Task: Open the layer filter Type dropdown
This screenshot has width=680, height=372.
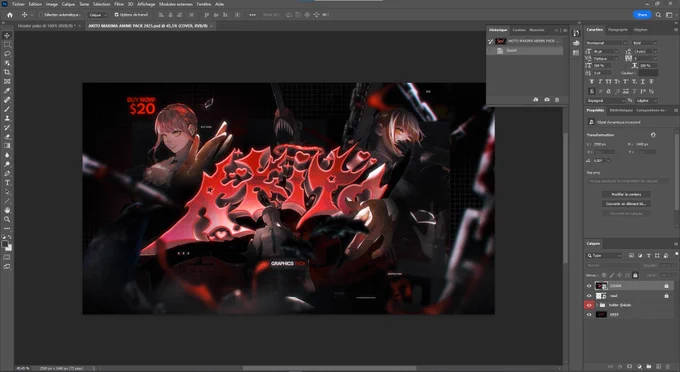Action: click(604, 255)
